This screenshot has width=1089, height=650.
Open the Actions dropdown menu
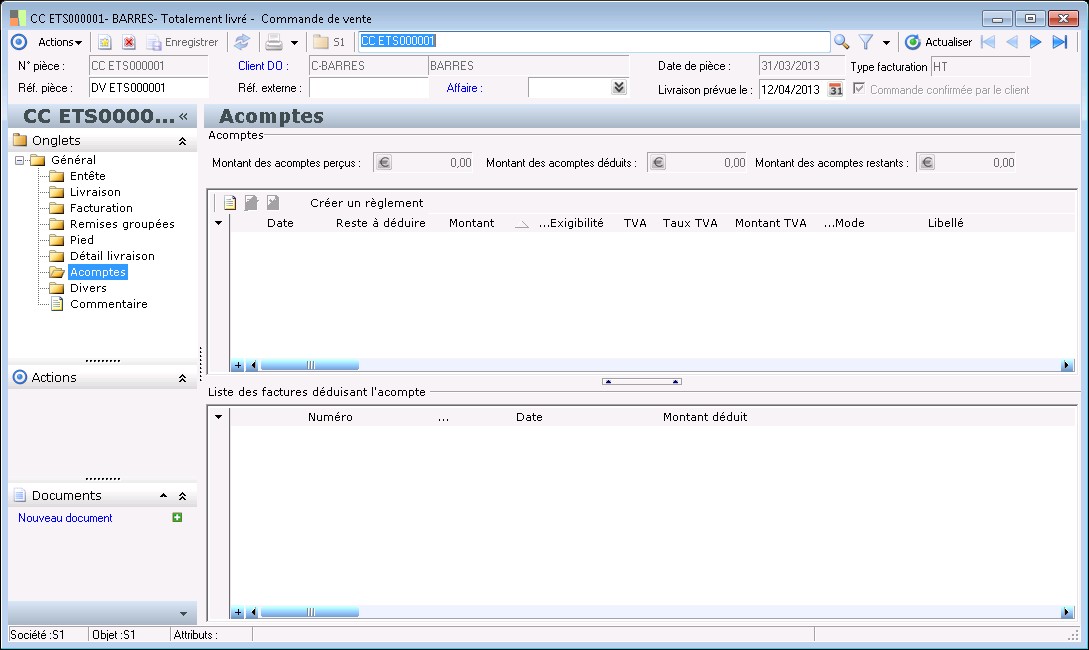pyautogui.click(x=60, y=42)
